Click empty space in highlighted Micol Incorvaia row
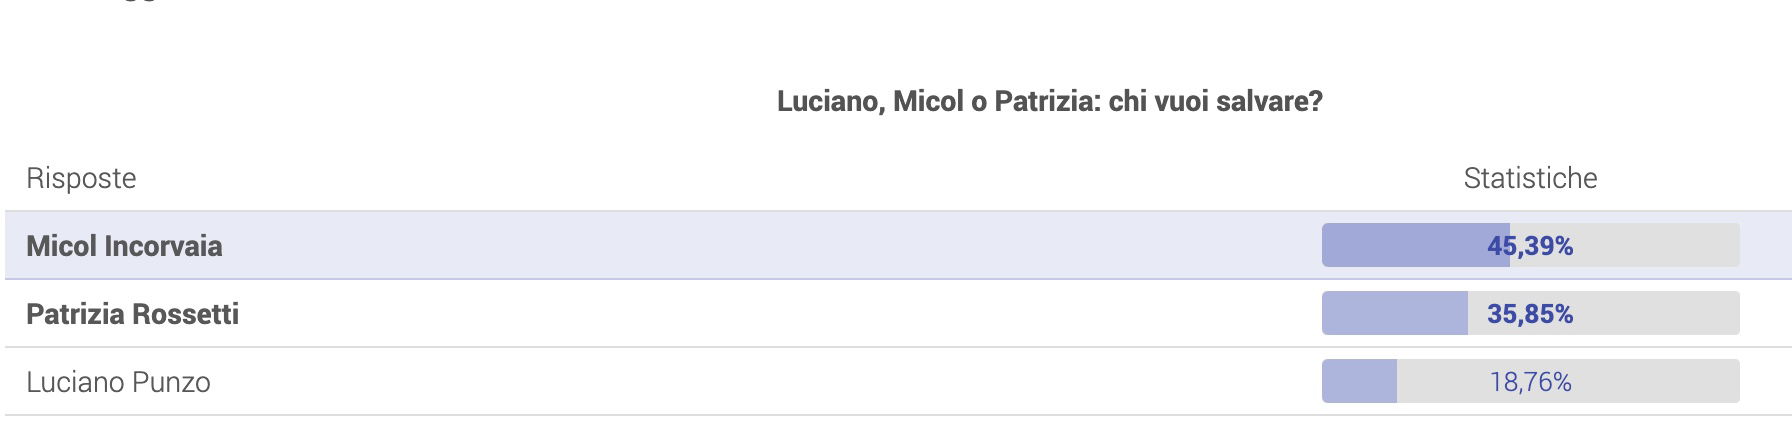Image resolution: width=1792 pixels, height=446 pixels. point(770,245)
